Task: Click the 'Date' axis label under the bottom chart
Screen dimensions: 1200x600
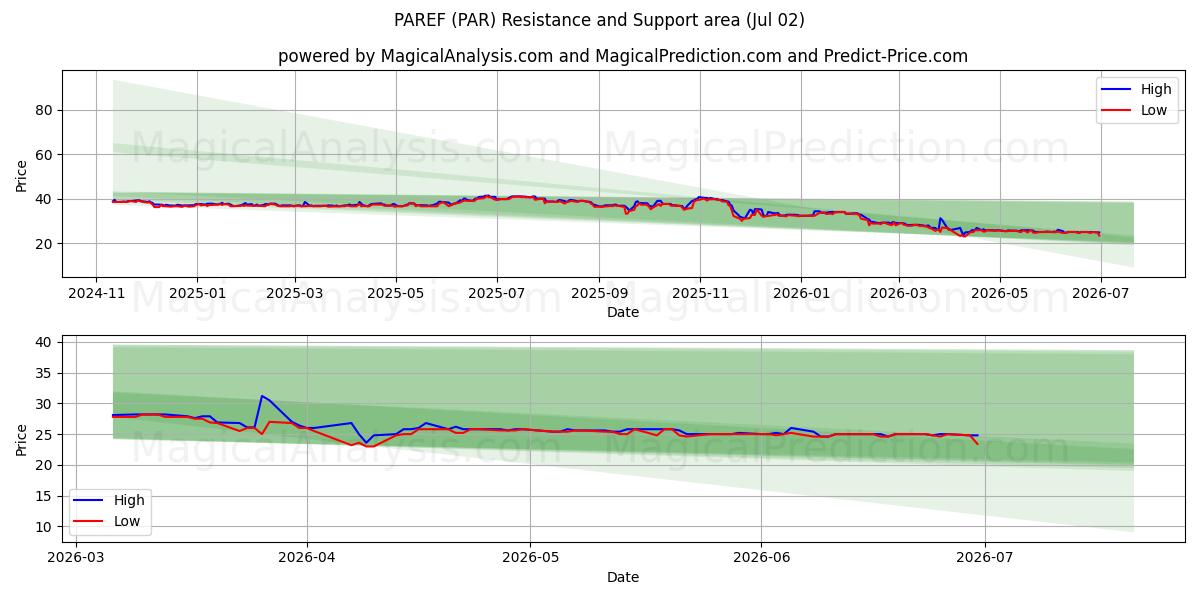Action: [623, 577]
